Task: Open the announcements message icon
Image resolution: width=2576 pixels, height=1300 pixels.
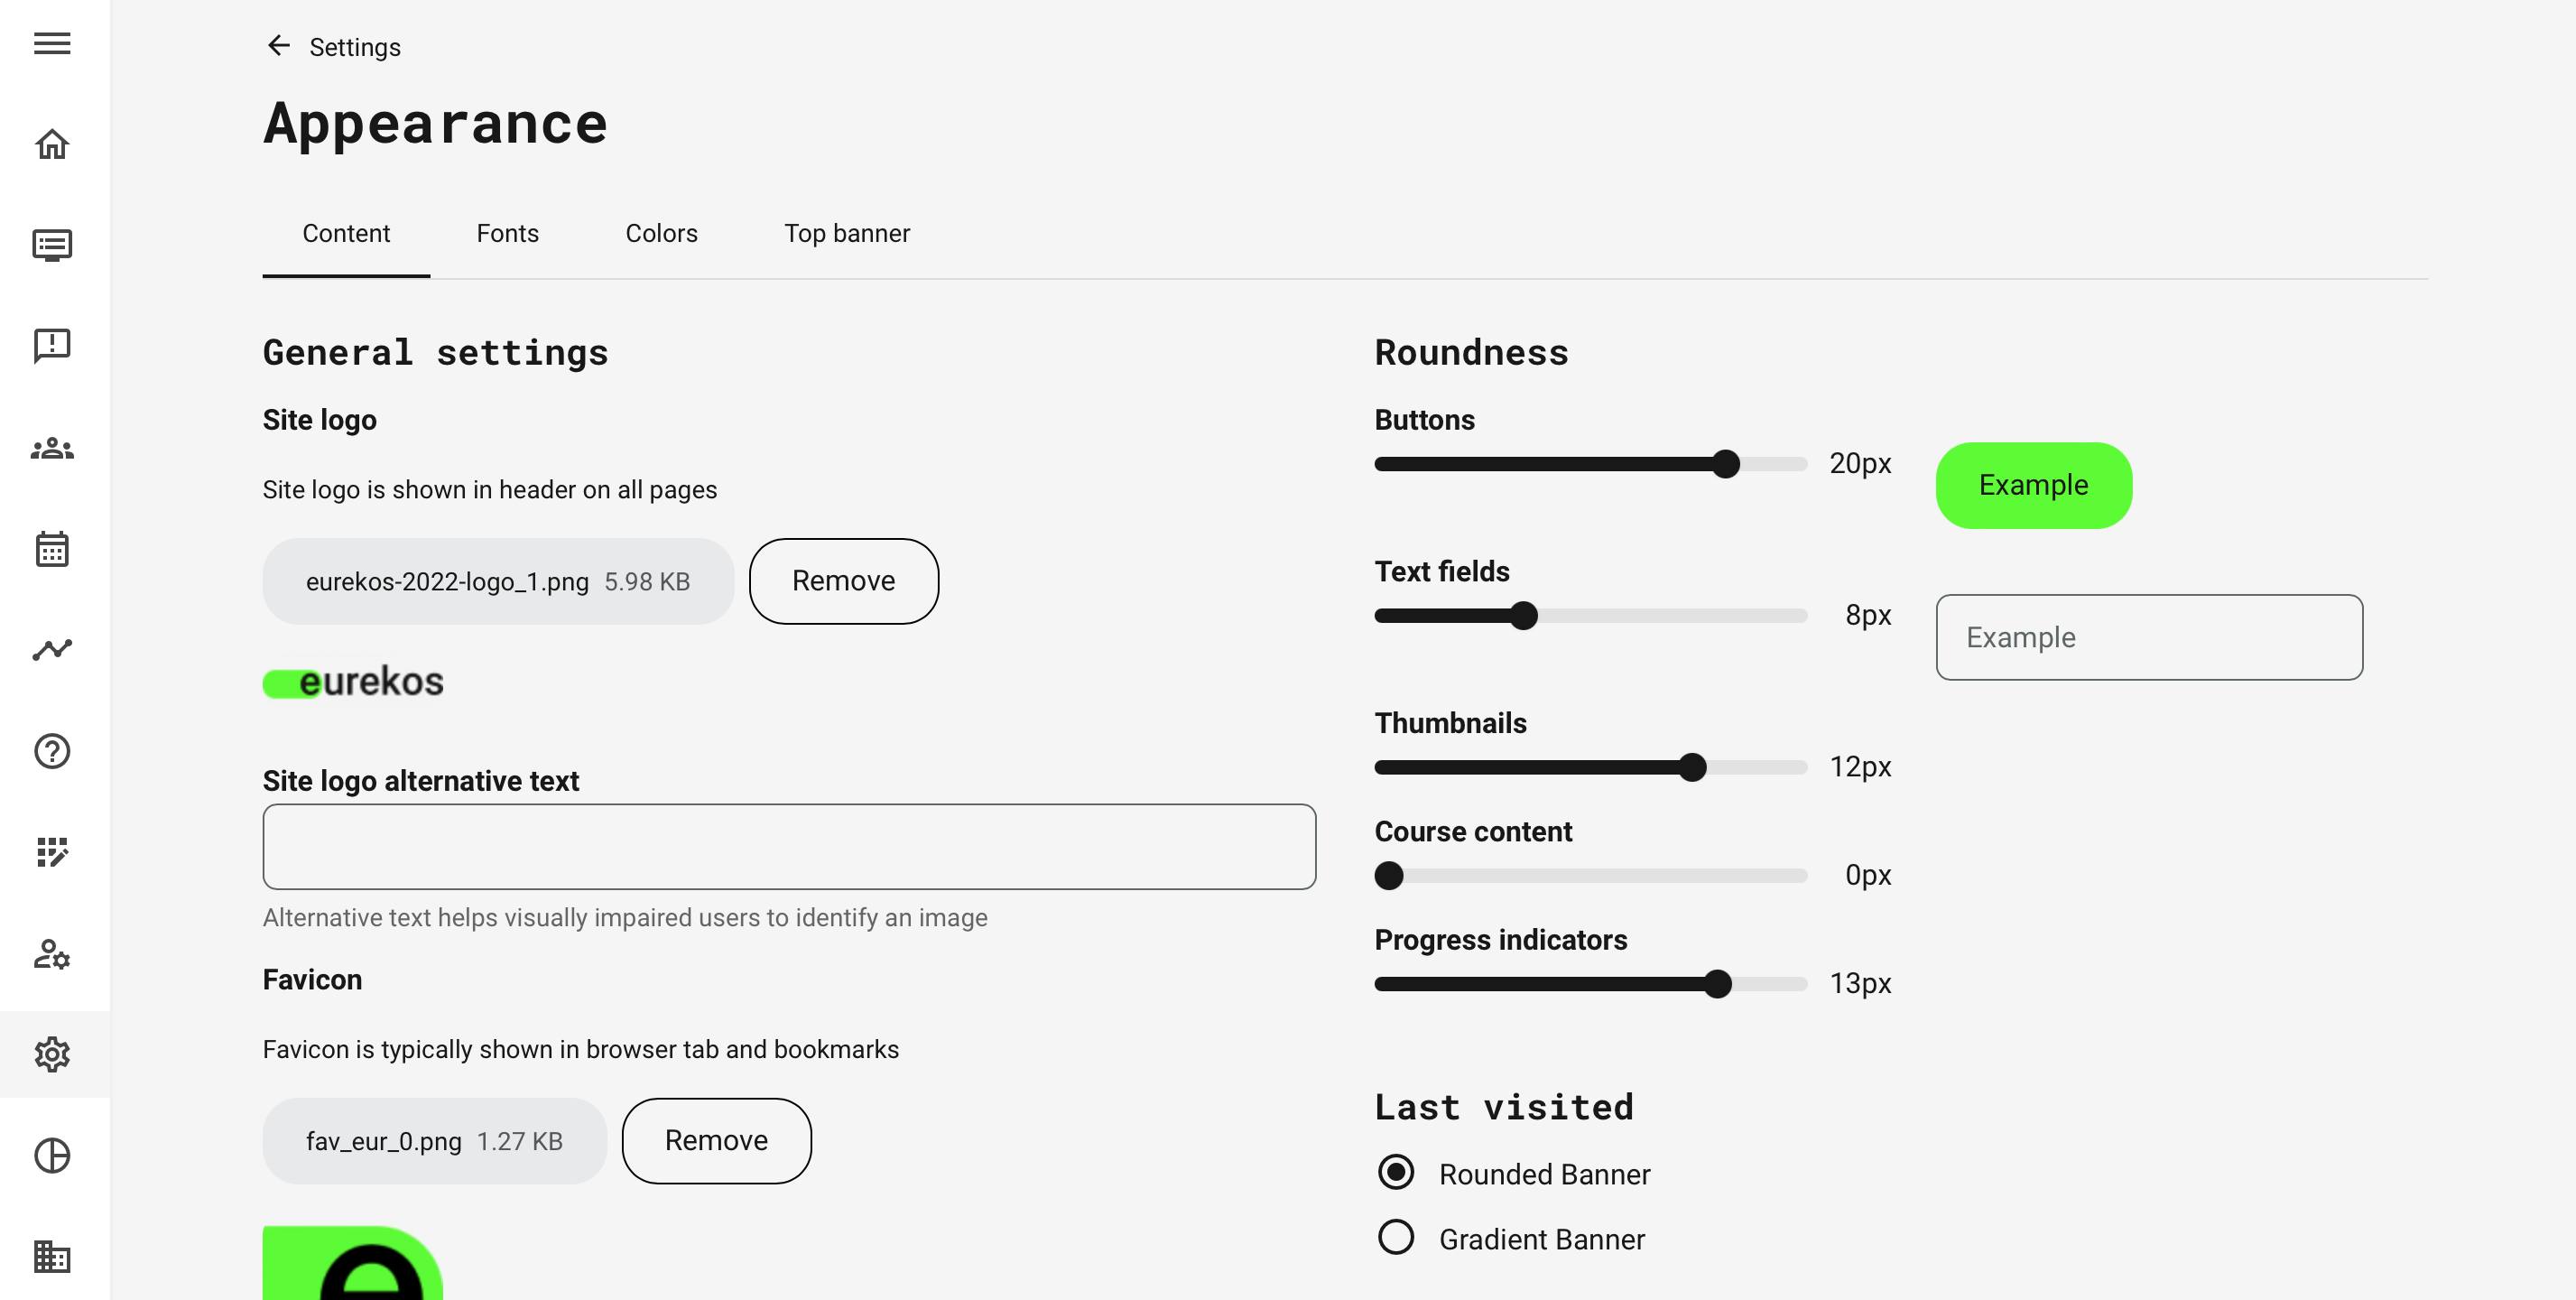Action: (52, 346)
